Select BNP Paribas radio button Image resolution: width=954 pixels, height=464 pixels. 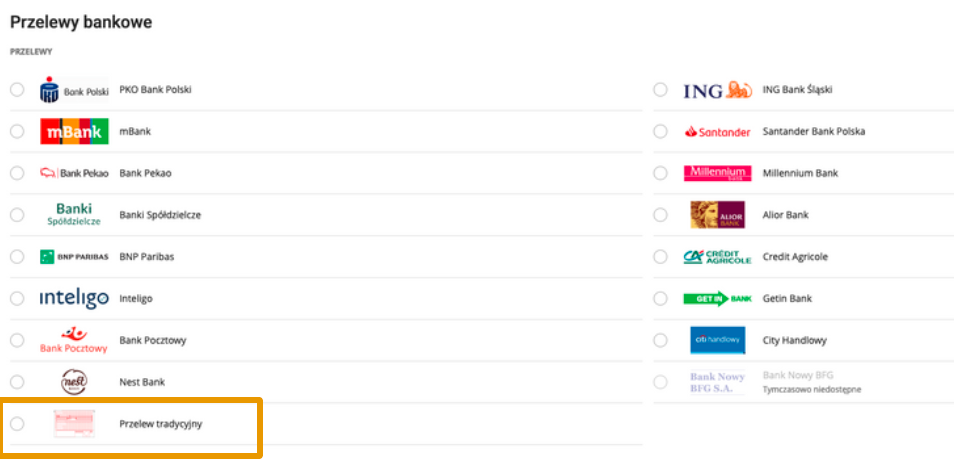click(17, 257)
